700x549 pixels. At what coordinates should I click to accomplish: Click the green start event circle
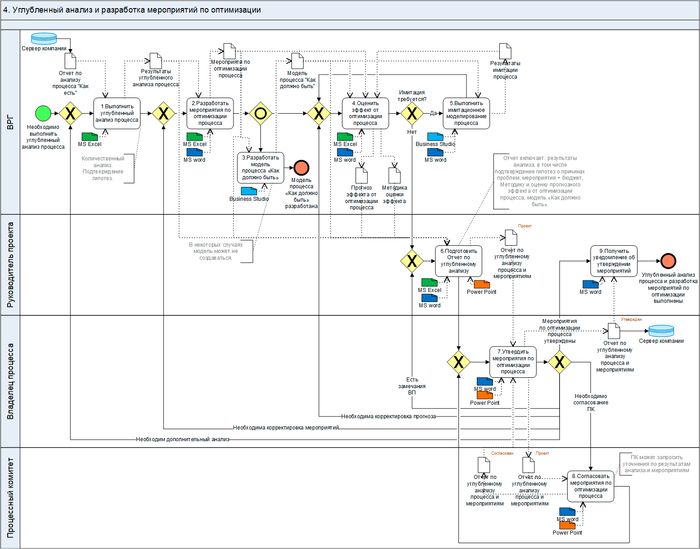(x=44, y=113)
